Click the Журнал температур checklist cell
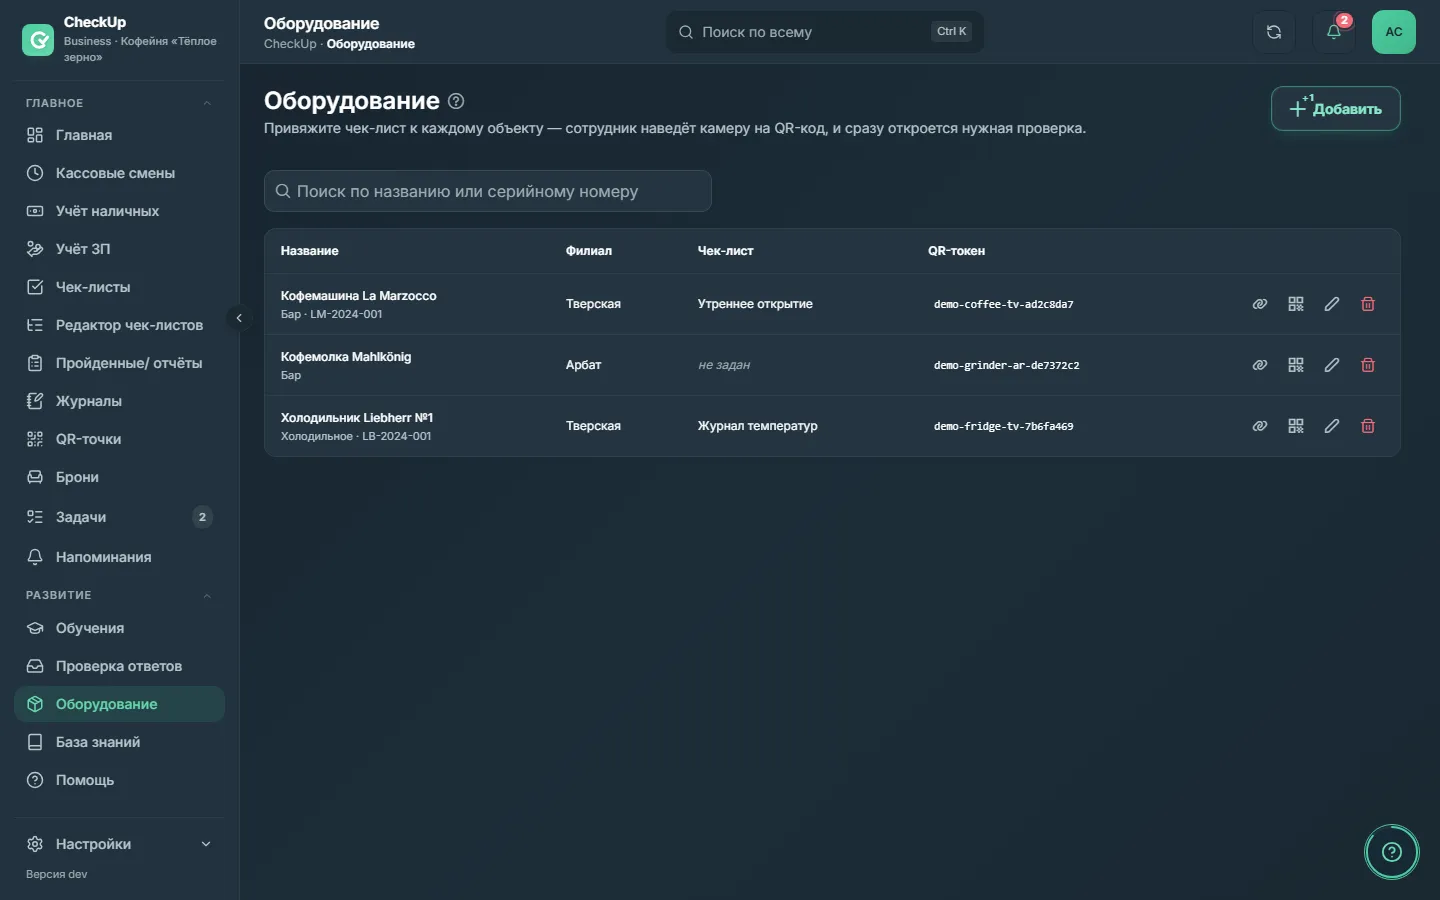1440x900 pixels. (757, 426)
